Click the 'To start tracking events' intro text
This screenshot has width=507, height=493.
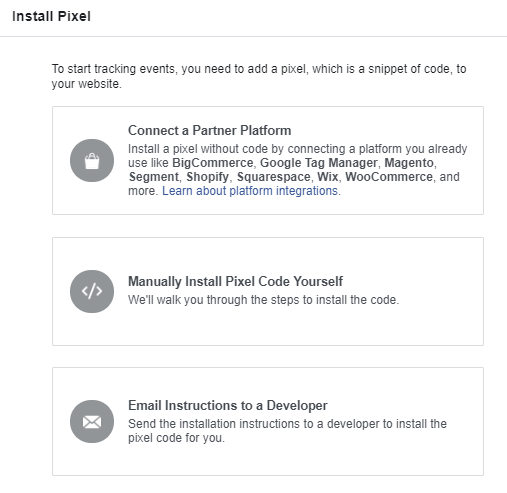coord(259,76)
